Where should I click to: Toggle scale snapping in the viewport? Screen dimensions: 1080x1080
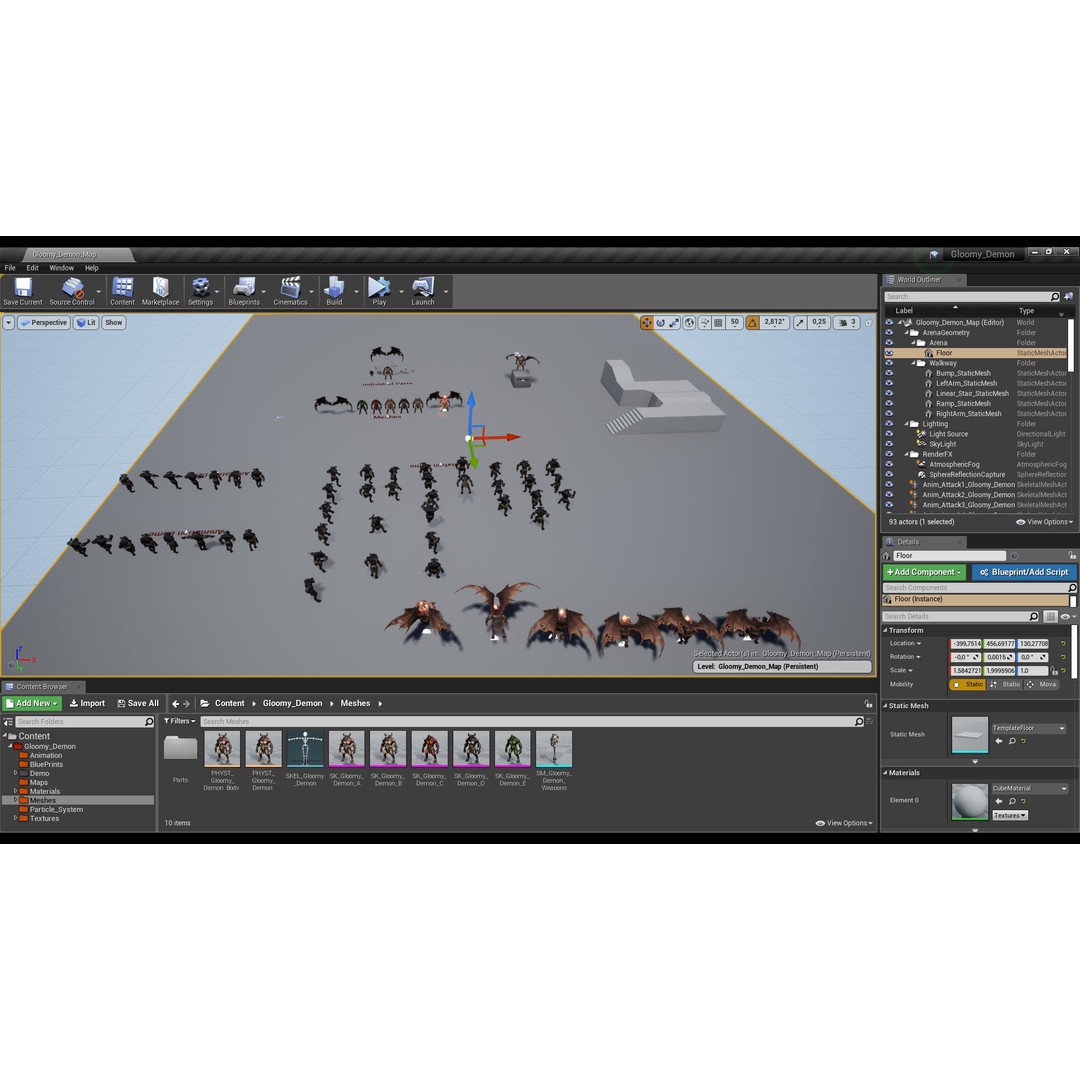coord(800,322)
